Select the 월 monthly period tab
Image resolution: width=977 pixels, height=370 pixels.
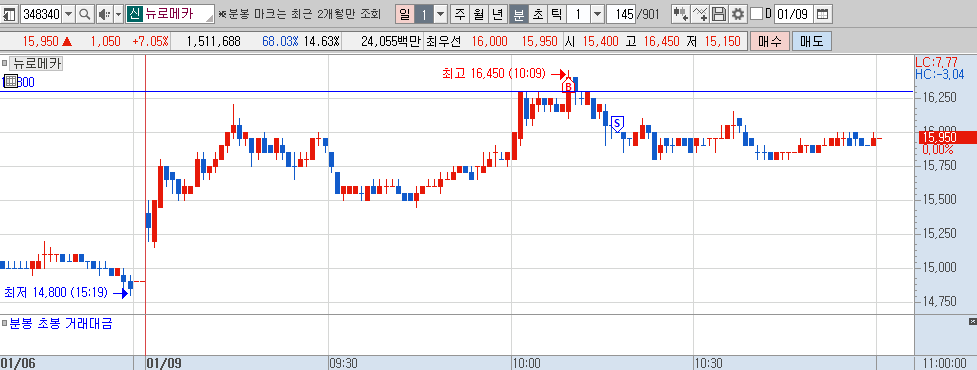tap(479, 13)
